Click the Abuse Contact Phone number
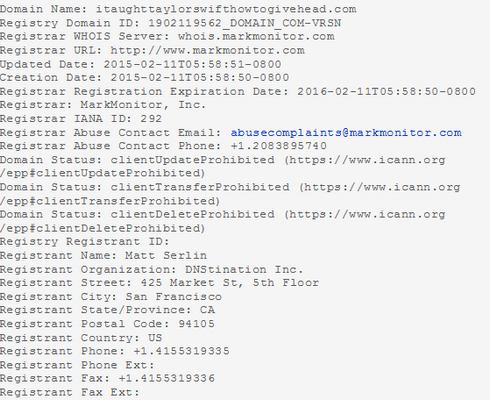 (279, 146)
